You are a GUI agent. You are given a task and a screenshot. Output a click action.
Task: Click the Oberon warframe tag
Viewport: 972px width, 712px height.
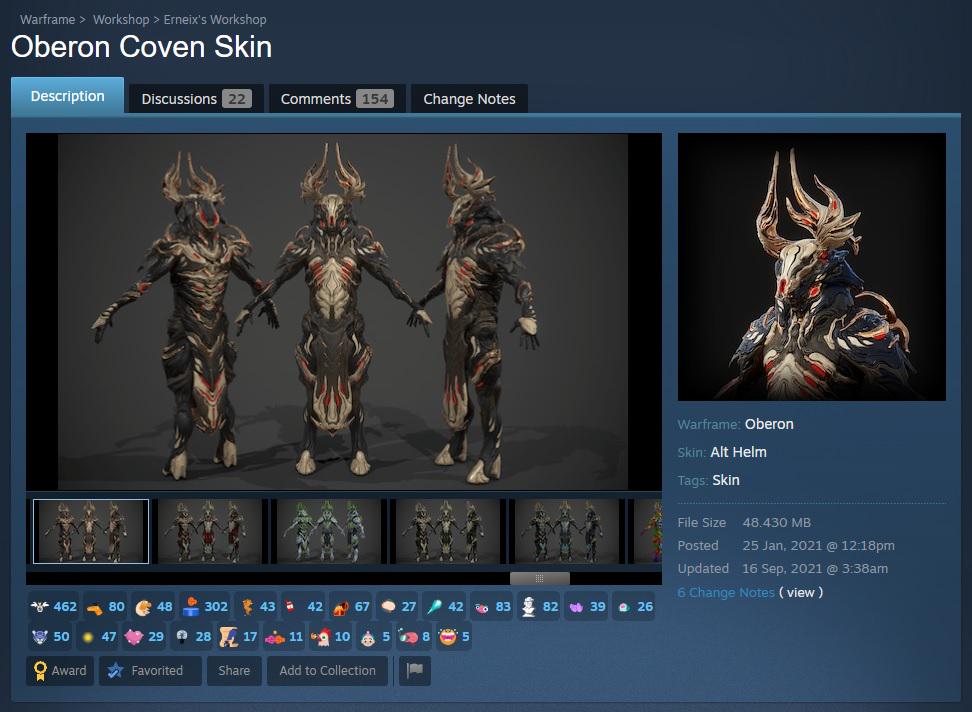(769, 424)
